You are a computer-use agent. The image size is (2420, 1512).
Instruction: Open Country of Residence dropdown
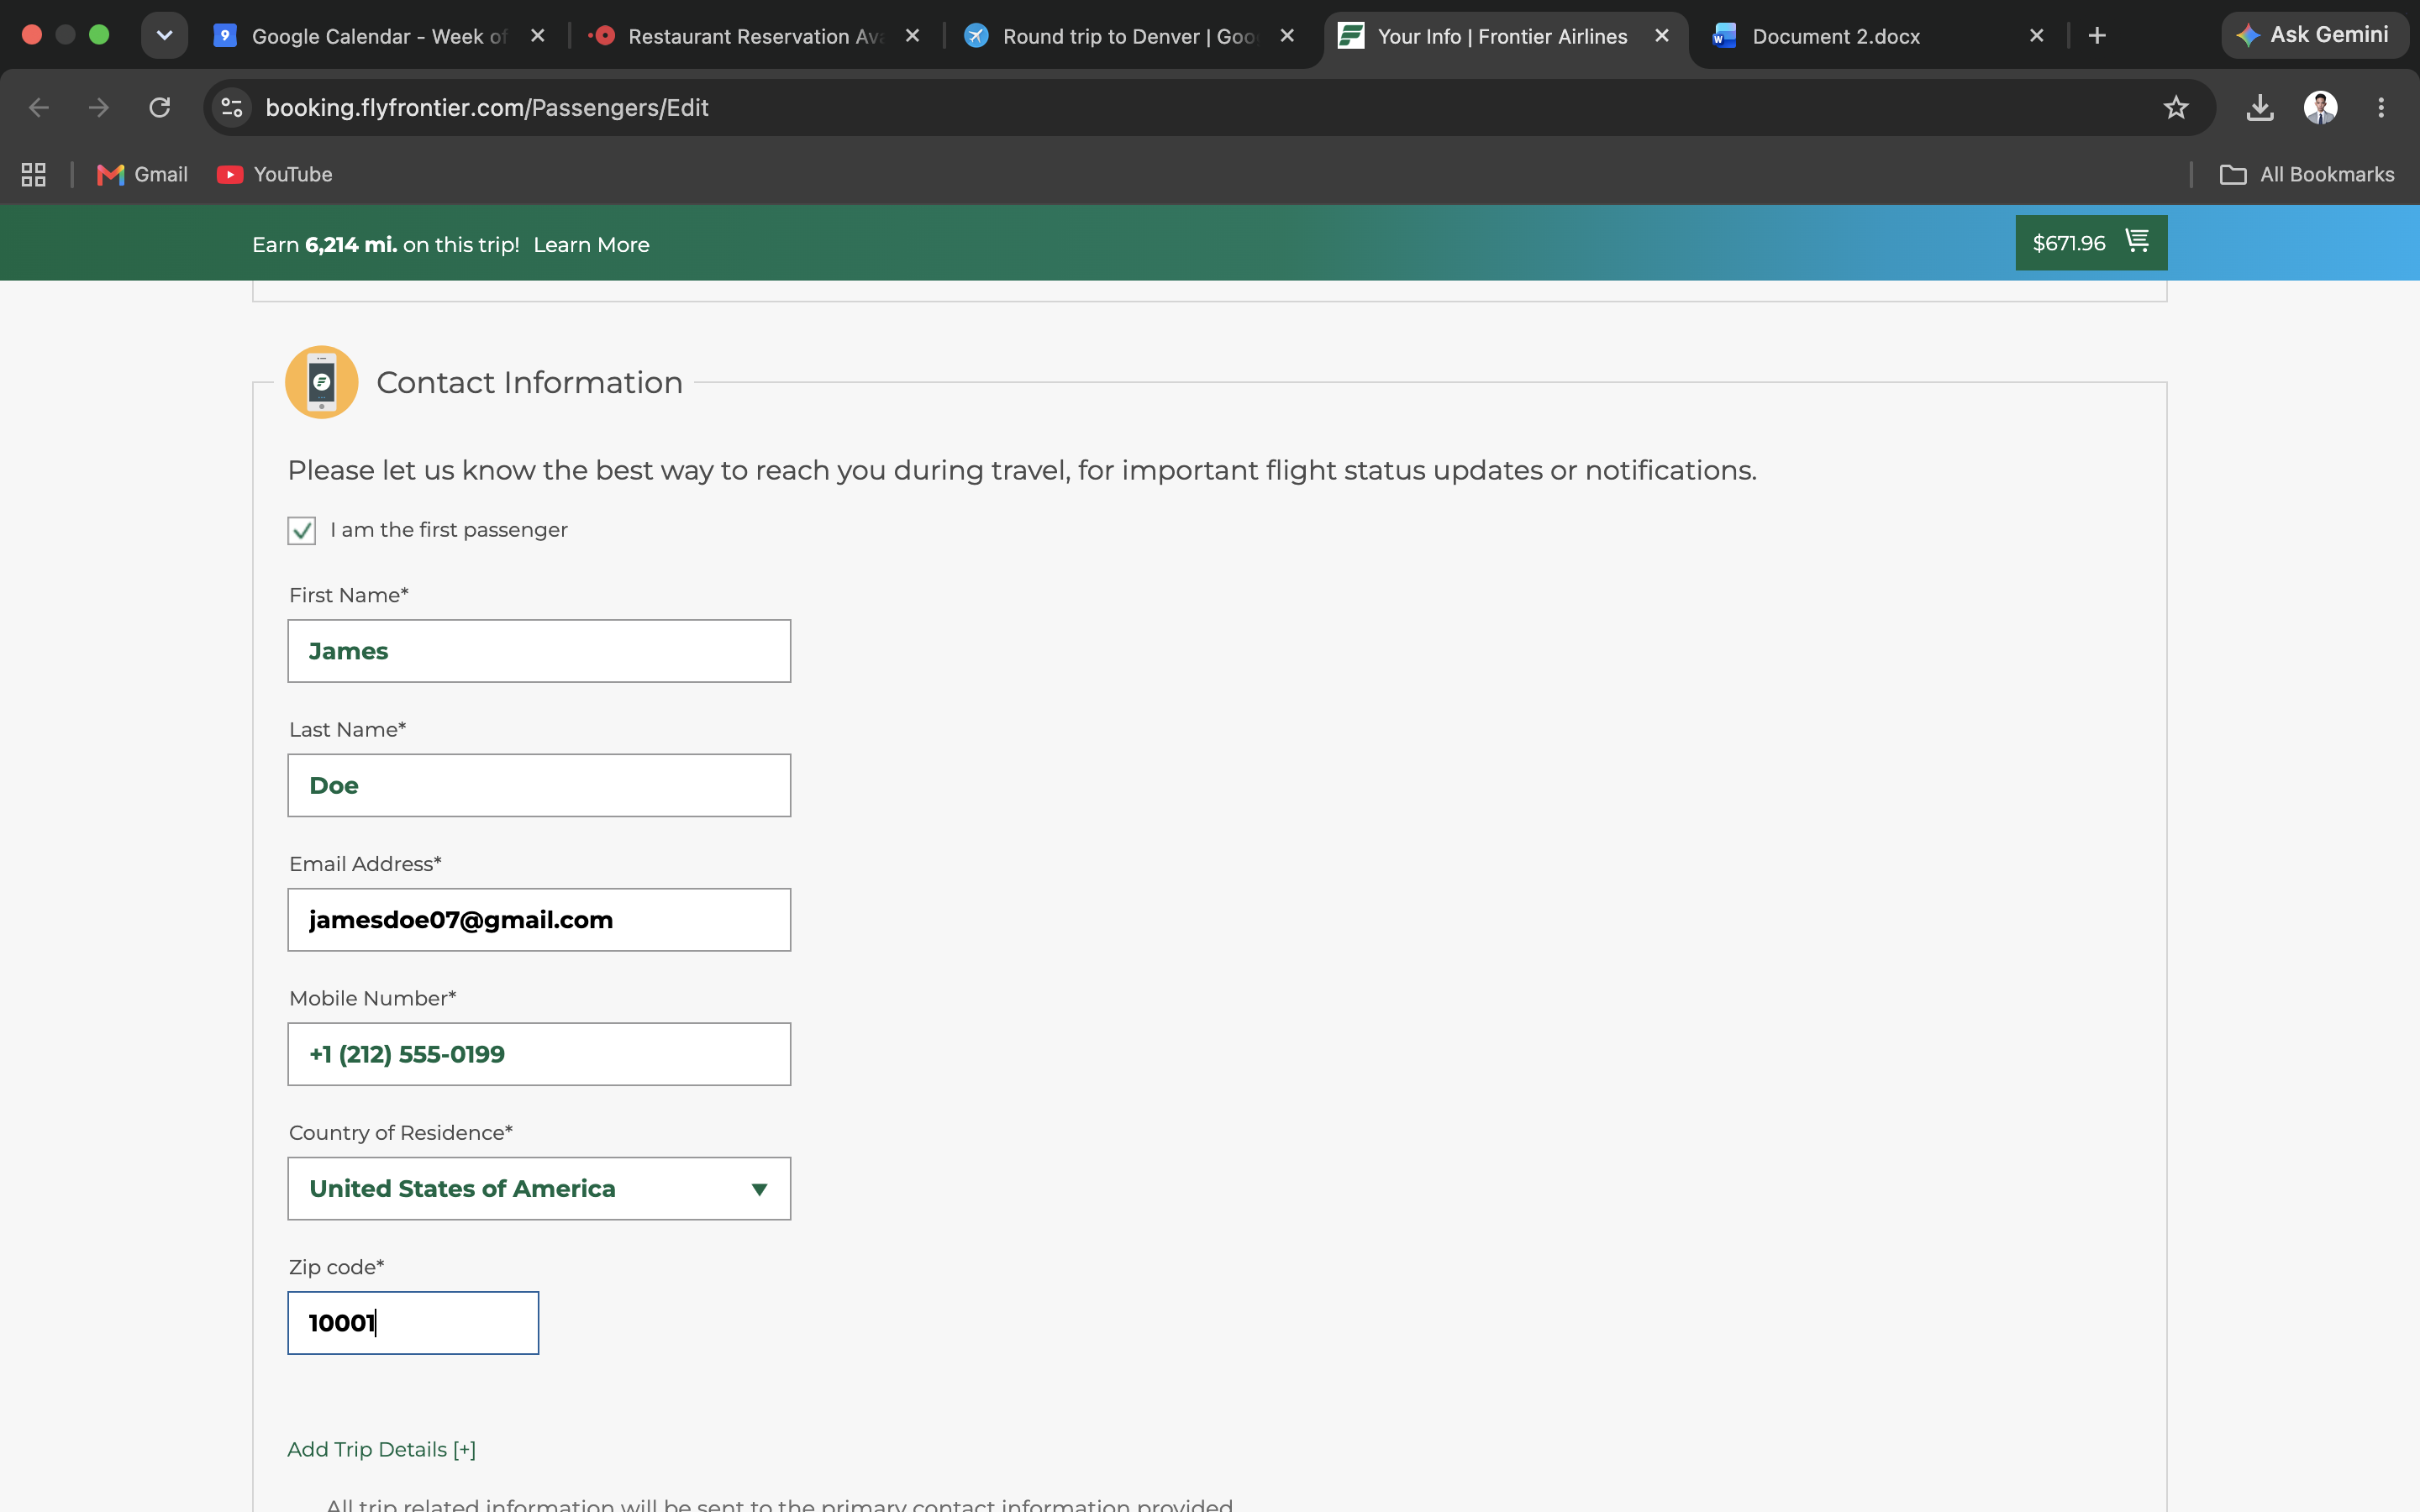pos(539,1188)
